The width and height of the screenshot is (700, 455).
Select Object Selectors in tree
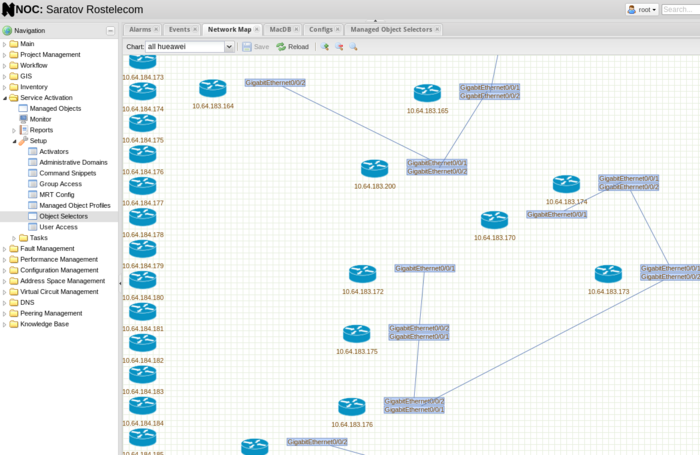coord(63,216)
